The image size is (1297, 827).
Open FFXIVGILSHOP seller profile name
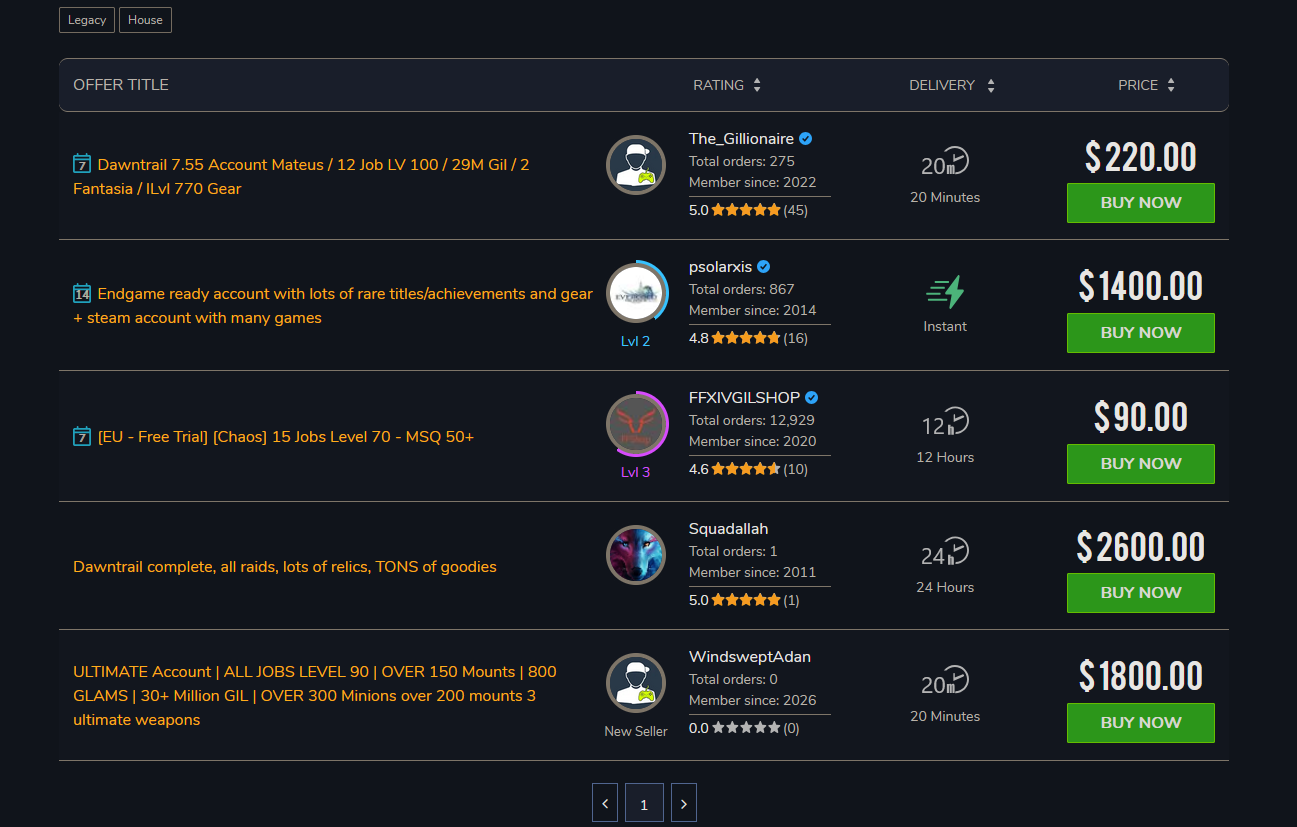coord(744,397)
